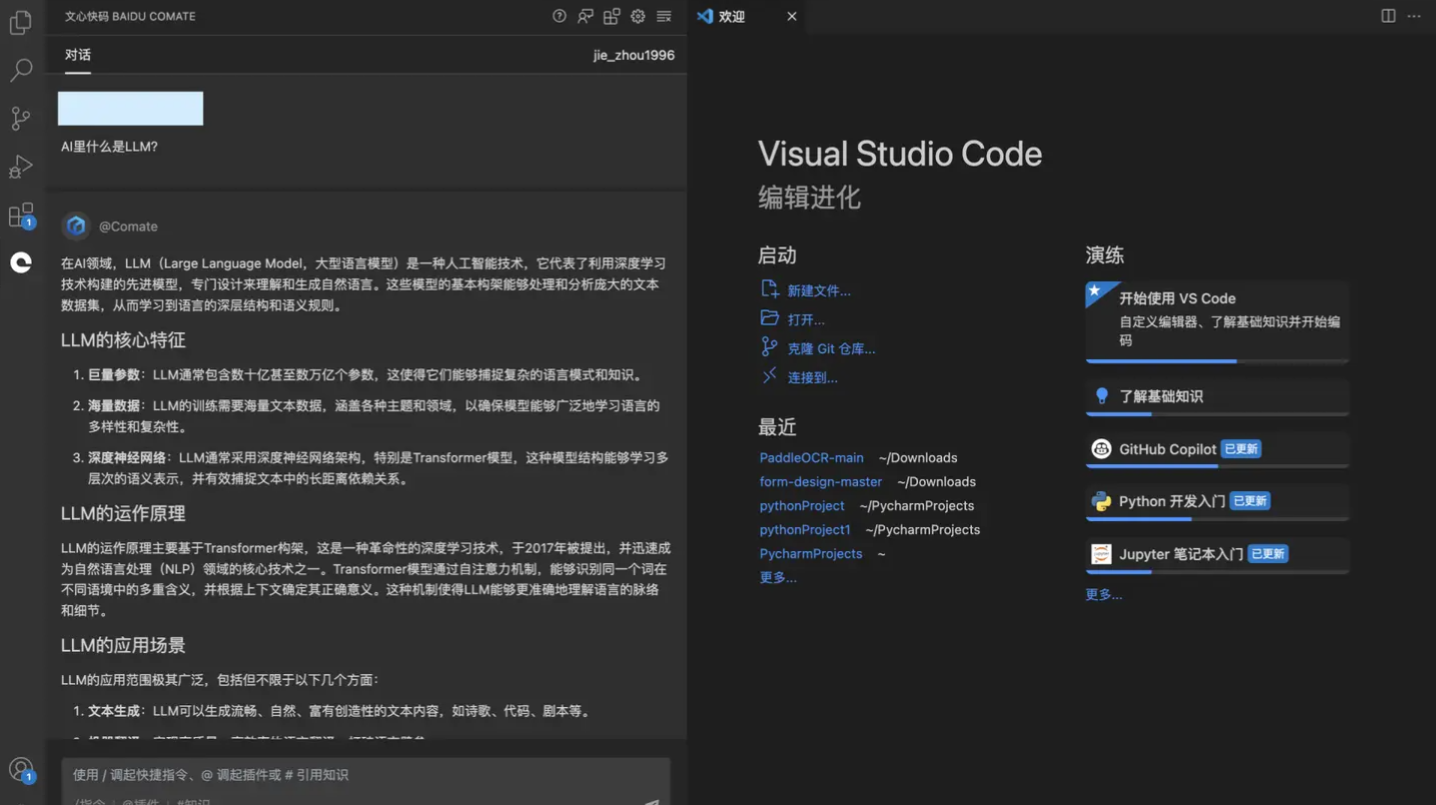The height and width of the screenshot is (805, 1436).
Task: Clear the conversation with the list-clear icon
Action: (664, 16)
